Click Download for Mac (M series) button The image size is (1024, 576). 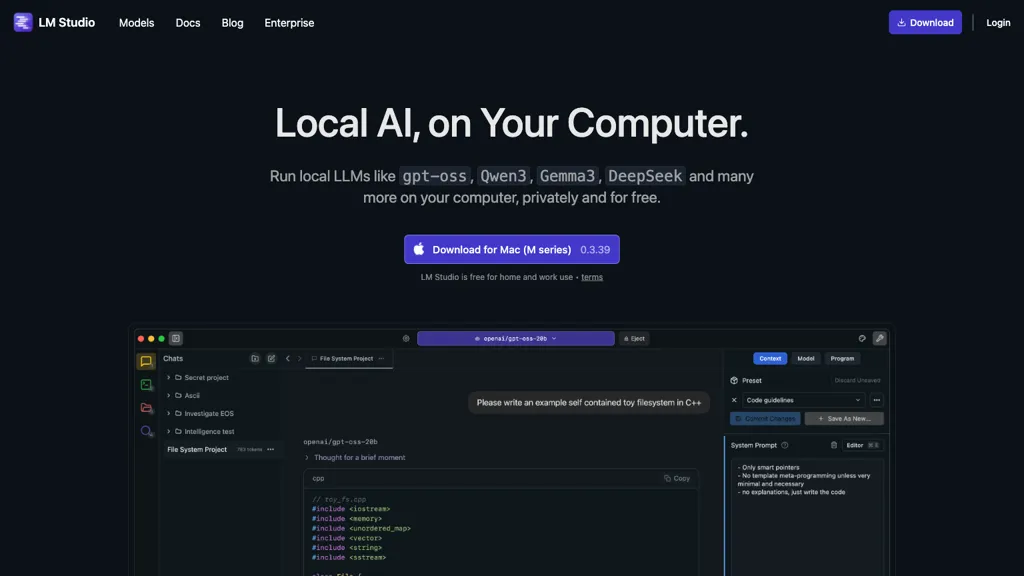[511, 249]
